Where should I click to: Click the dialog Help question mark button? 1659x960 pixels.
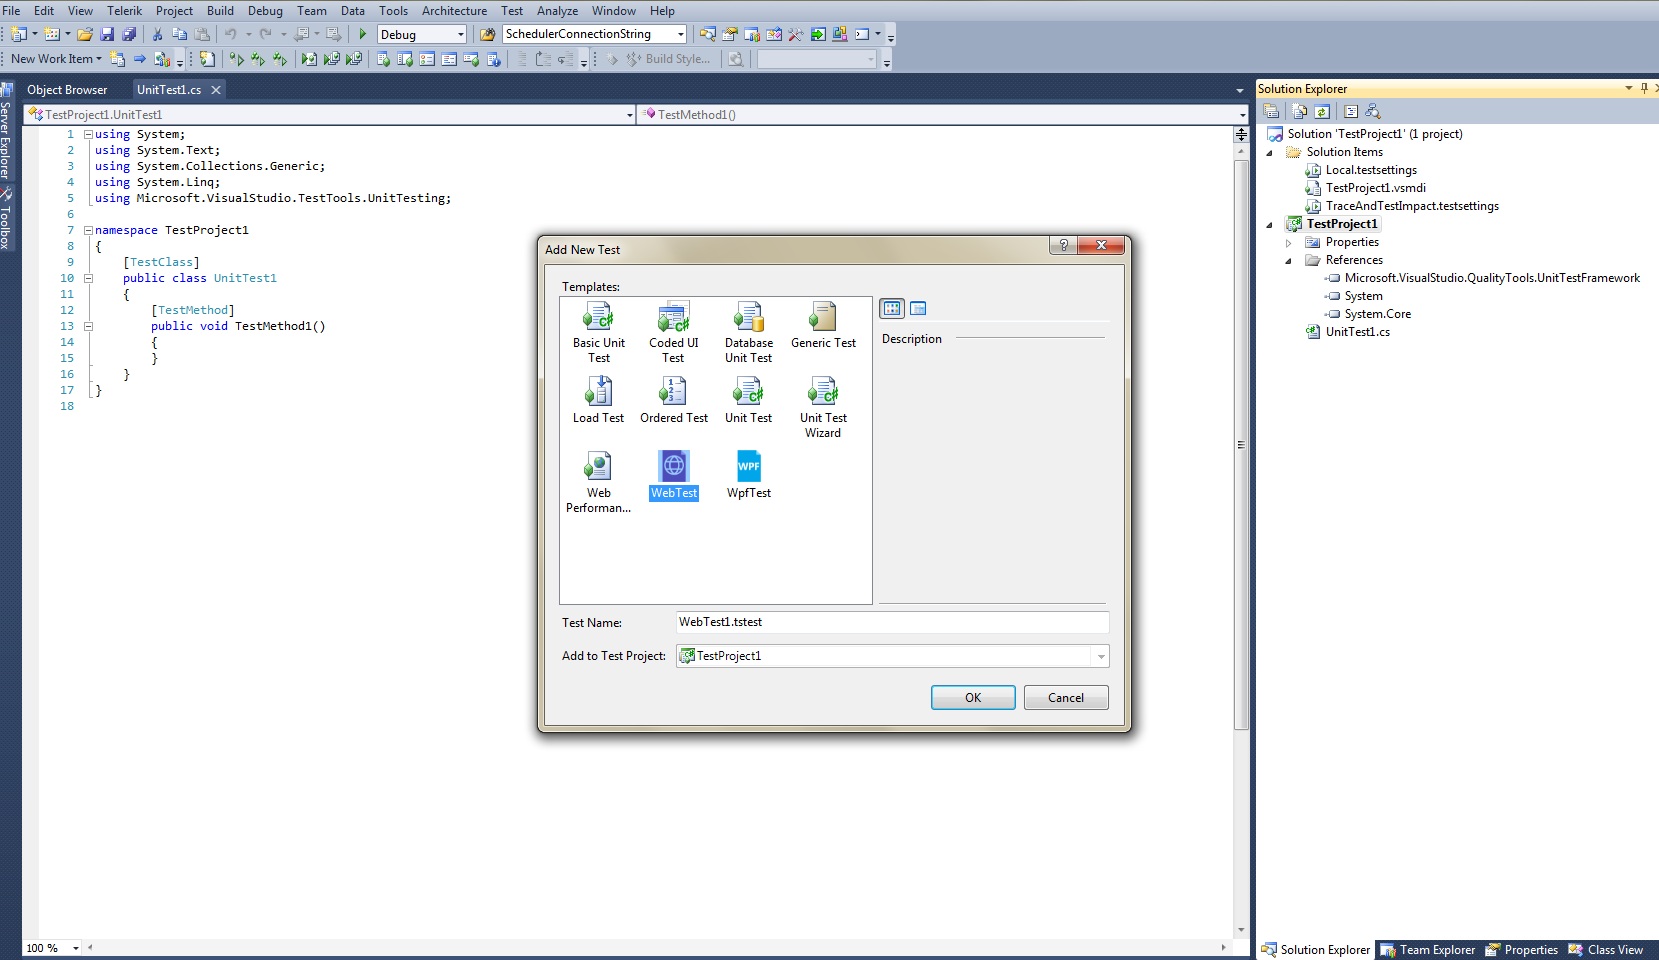pos(1063,246)
